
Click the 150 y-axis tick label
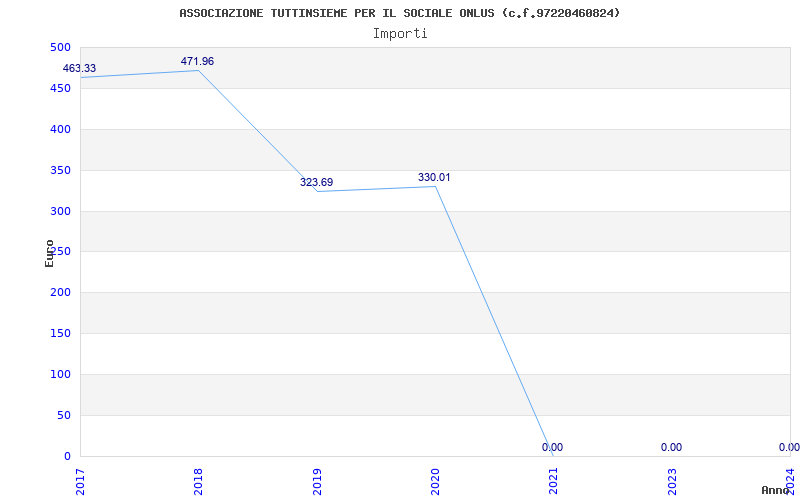[x=60, y=334]
